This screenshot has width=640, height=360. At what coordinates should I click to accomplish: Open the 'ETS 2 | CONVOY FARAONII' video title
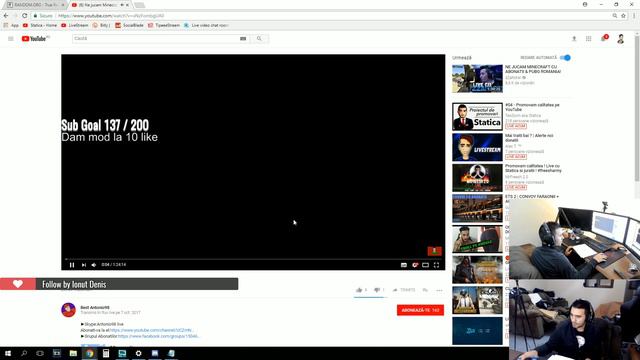[532, 197]
